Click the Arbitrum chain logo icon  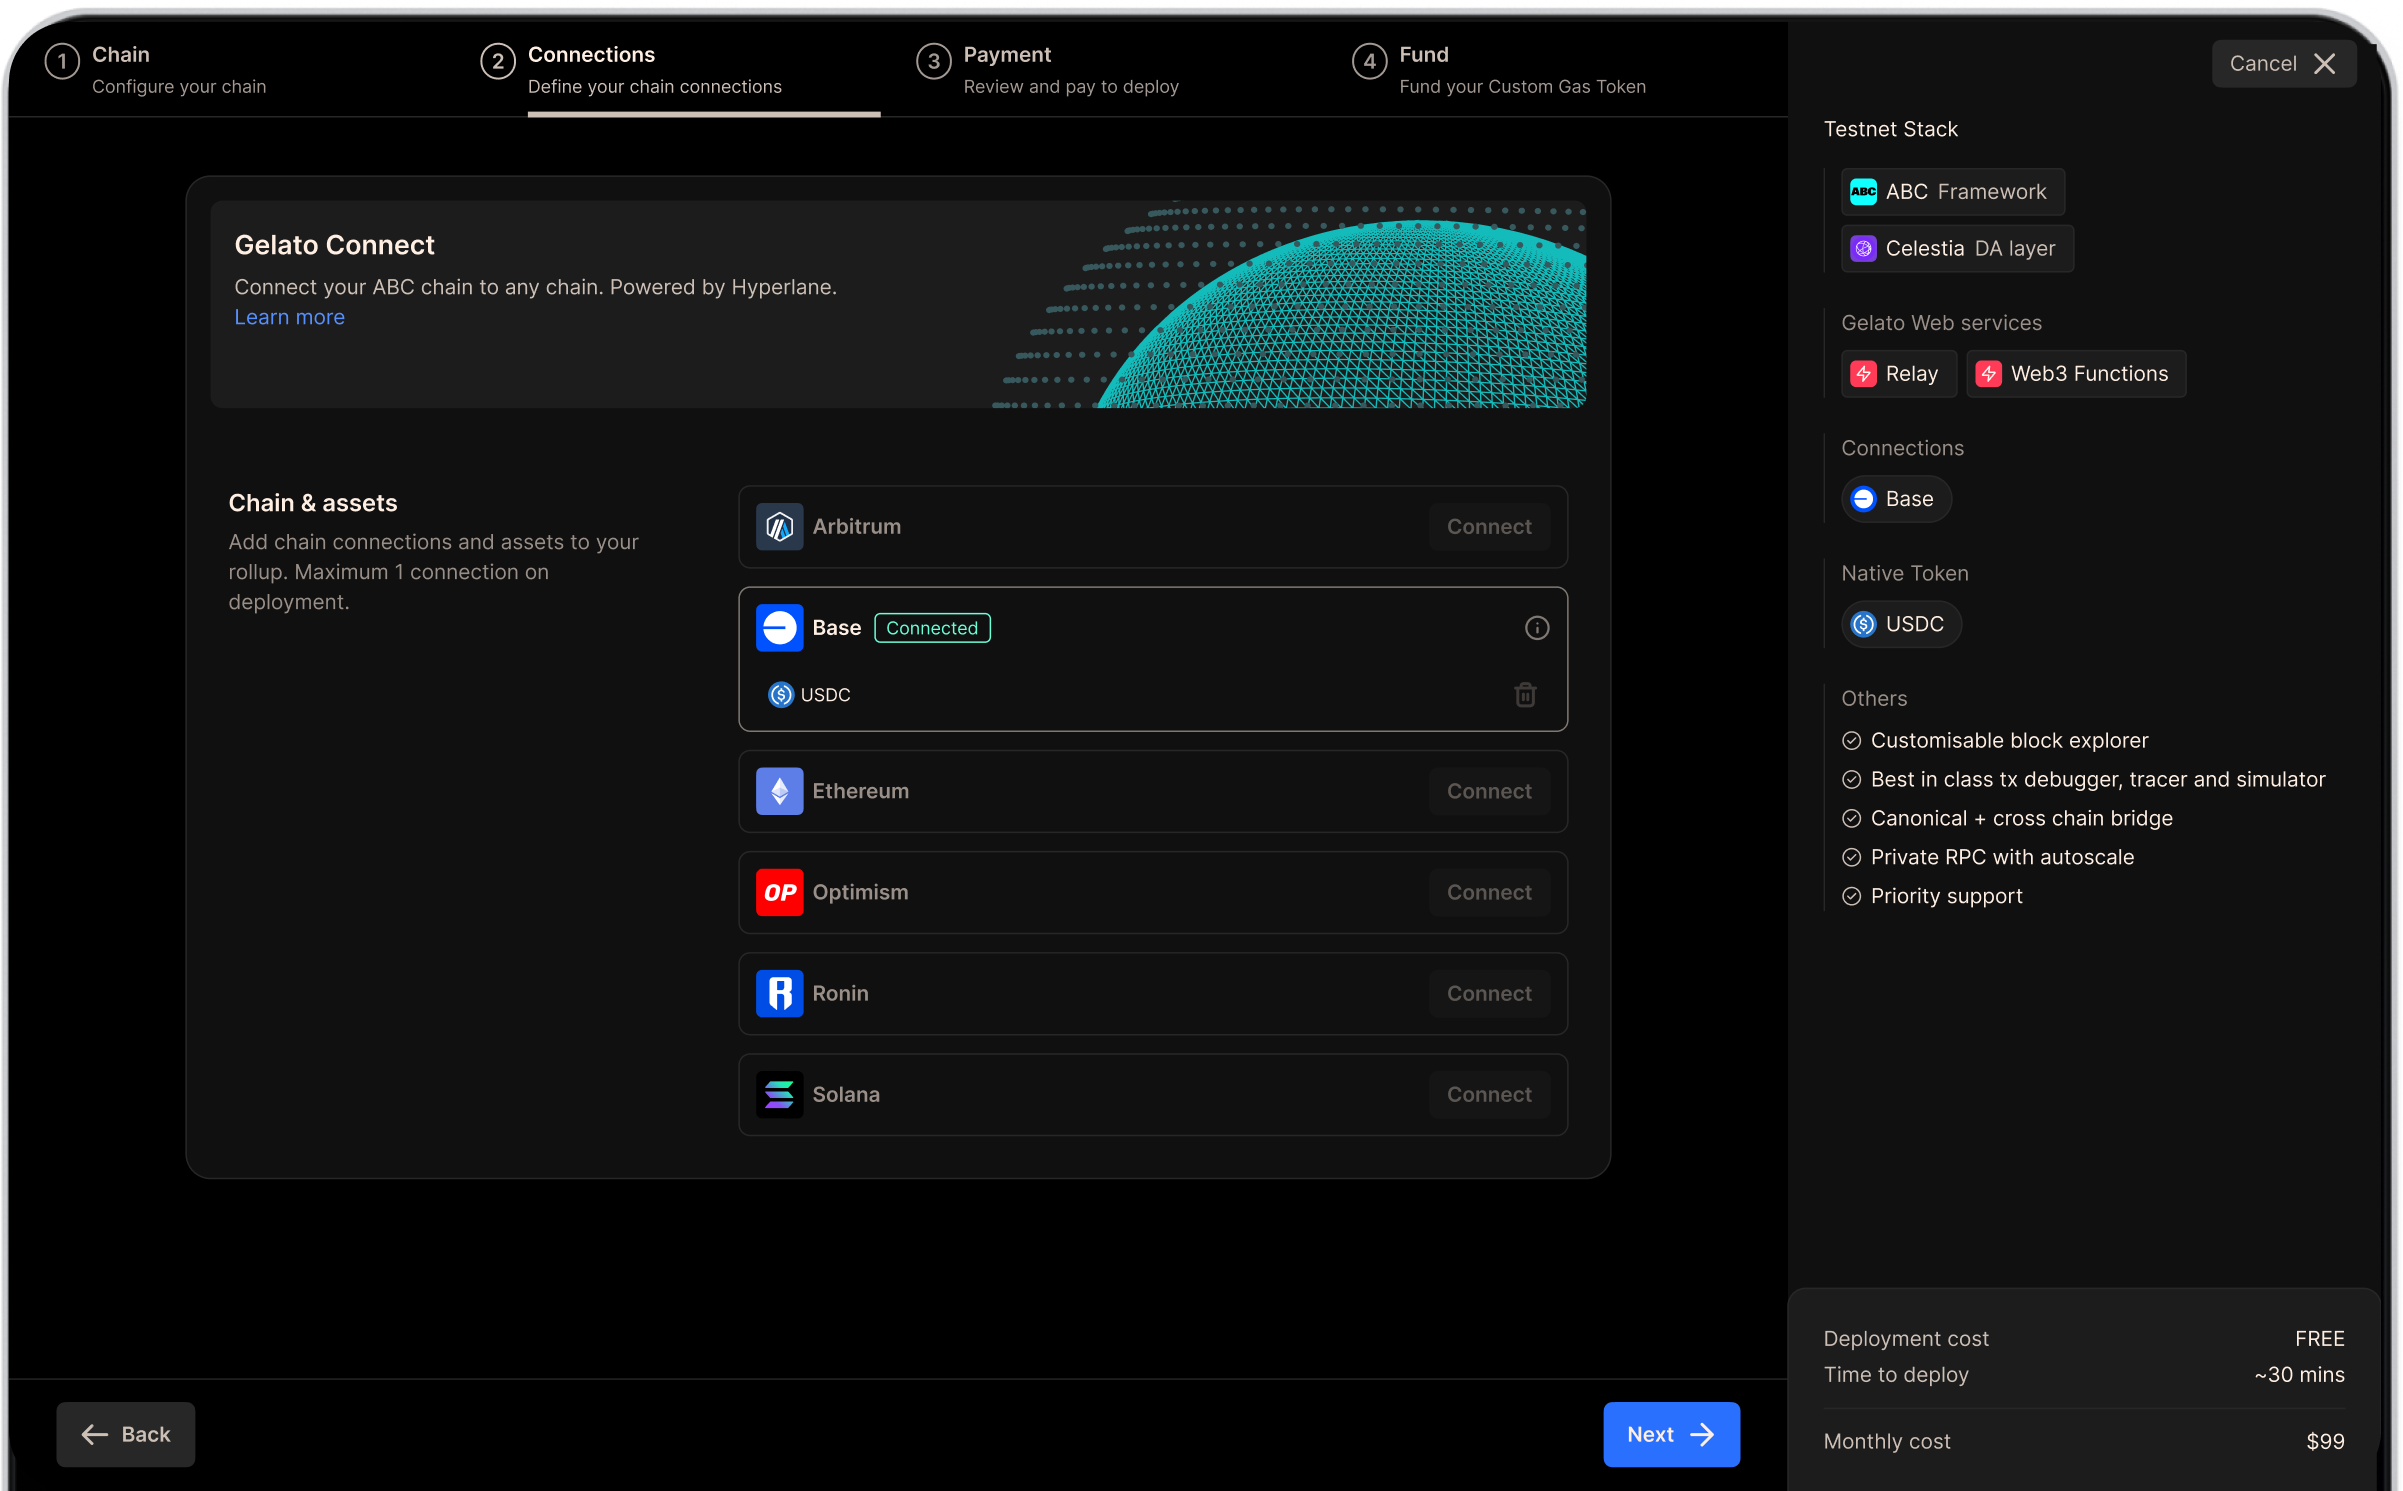pyautogui.click(x=779, y=527)
